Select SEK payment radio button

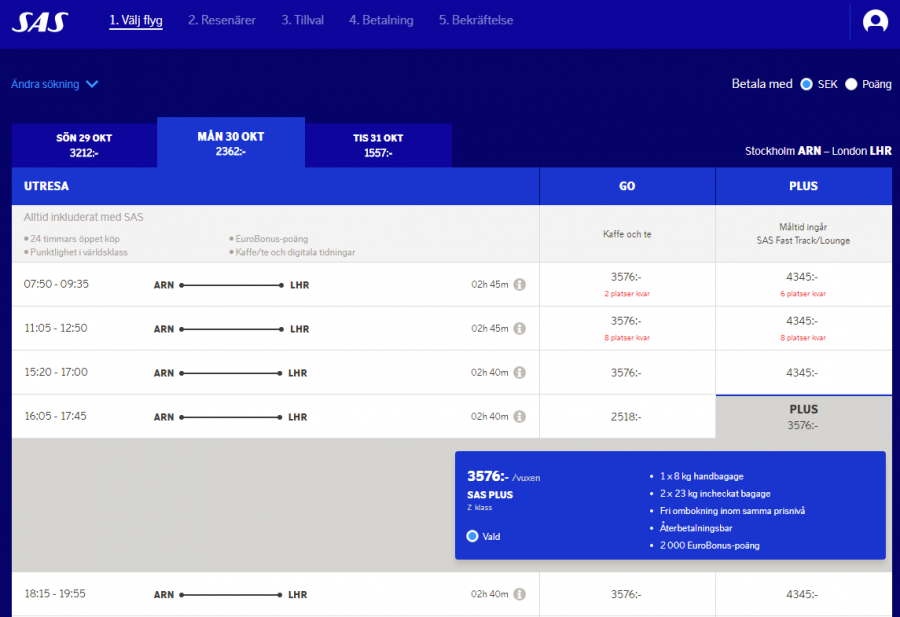[806, 84]
